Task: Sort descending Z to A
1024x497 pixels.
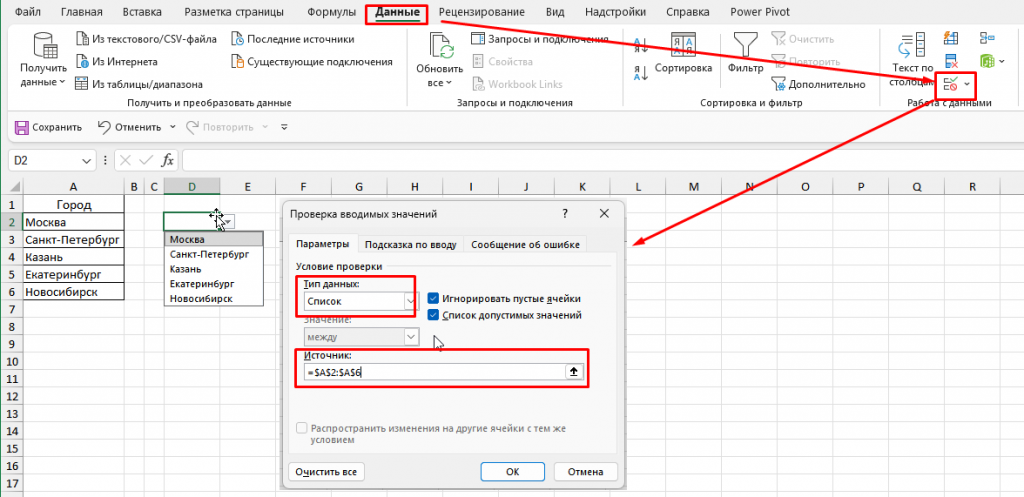Action: tap(641, 72)
